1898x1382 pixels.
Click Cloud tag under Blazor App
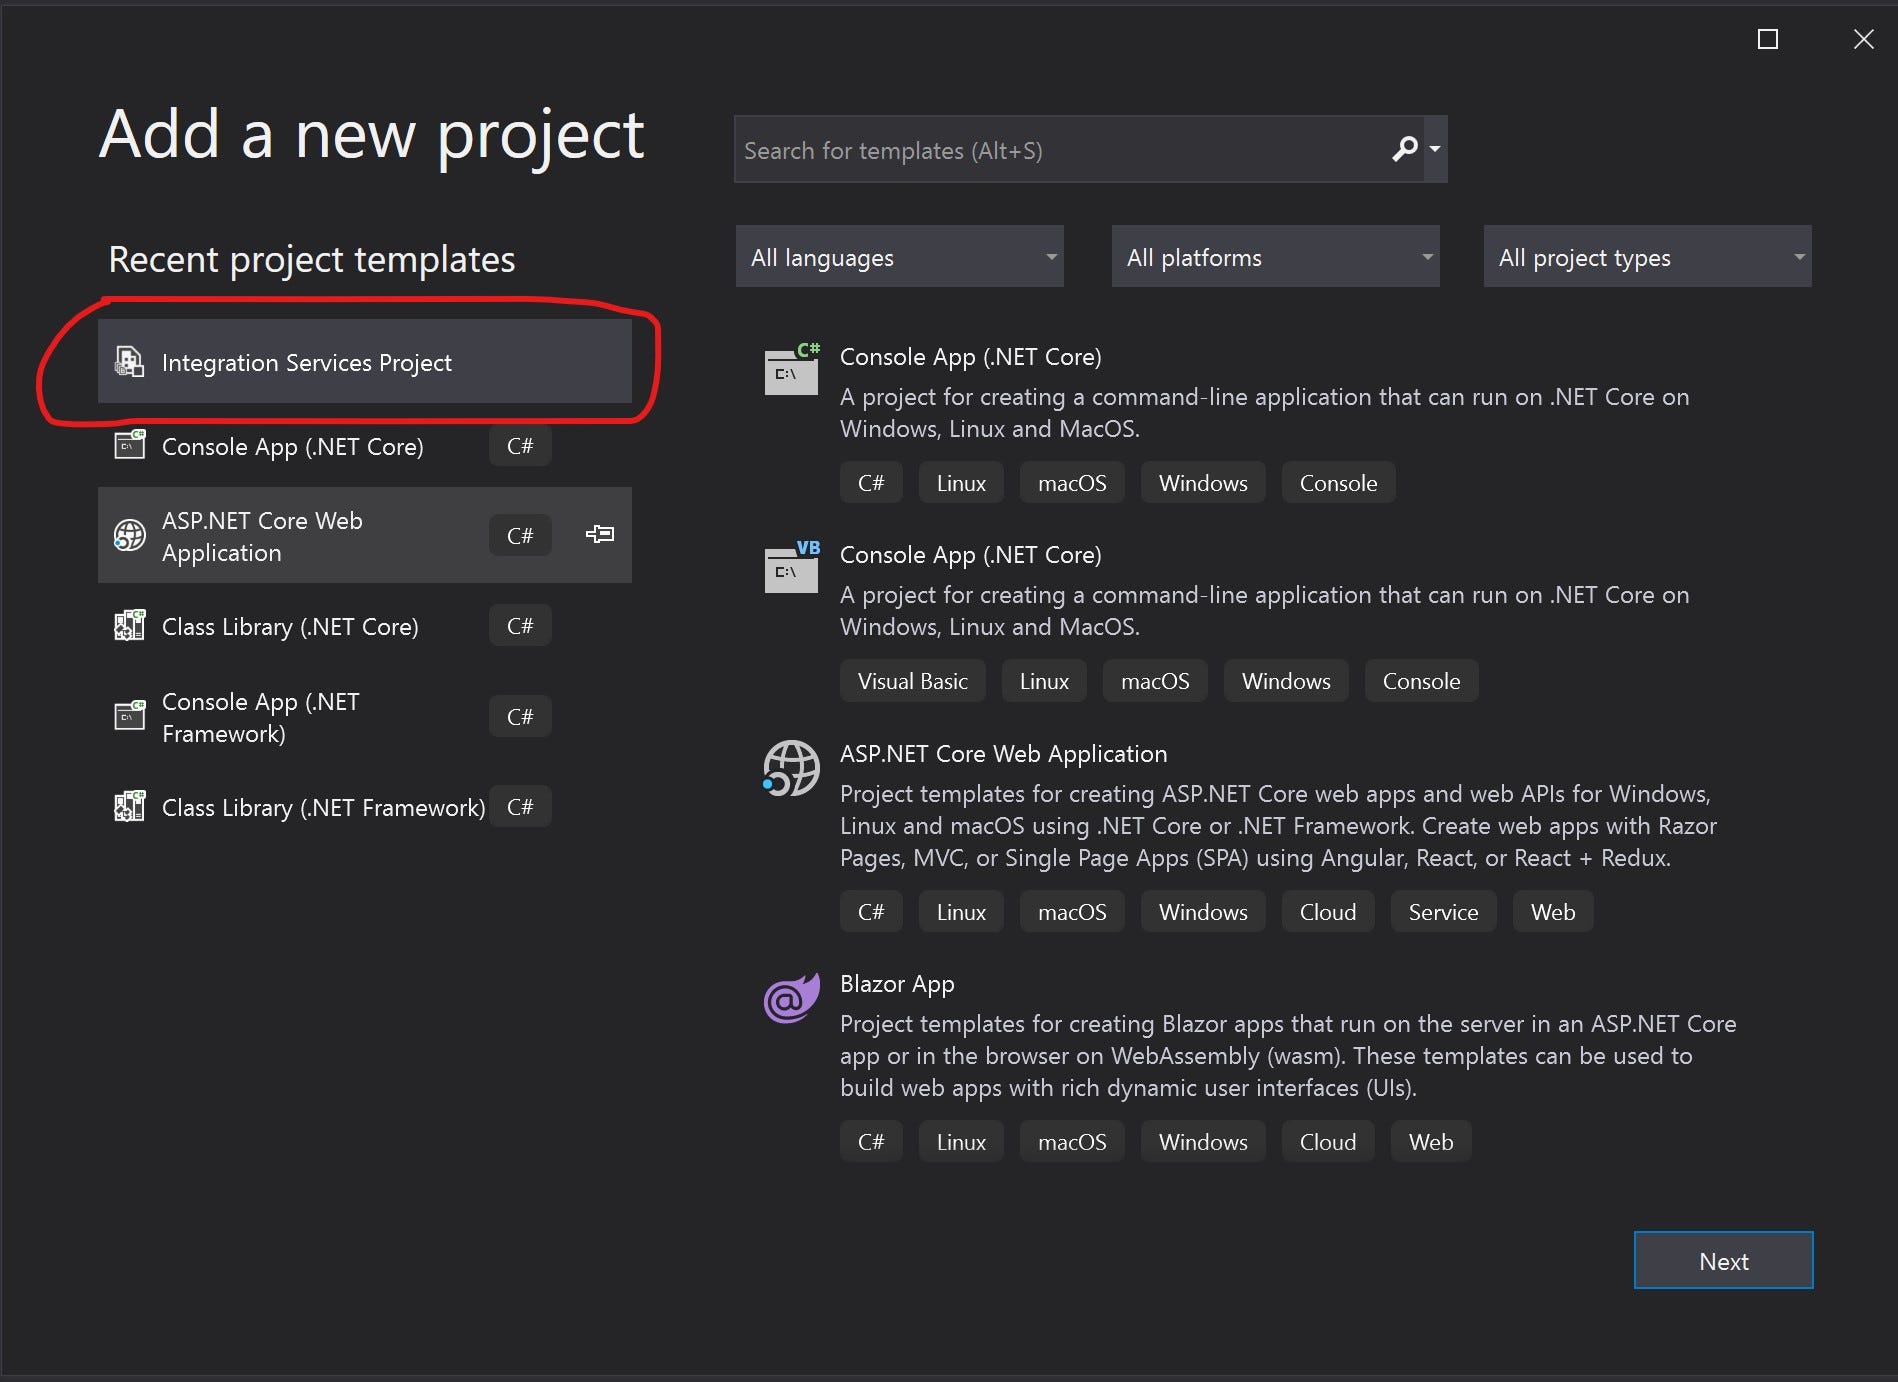click(x=1328, y=1142)
